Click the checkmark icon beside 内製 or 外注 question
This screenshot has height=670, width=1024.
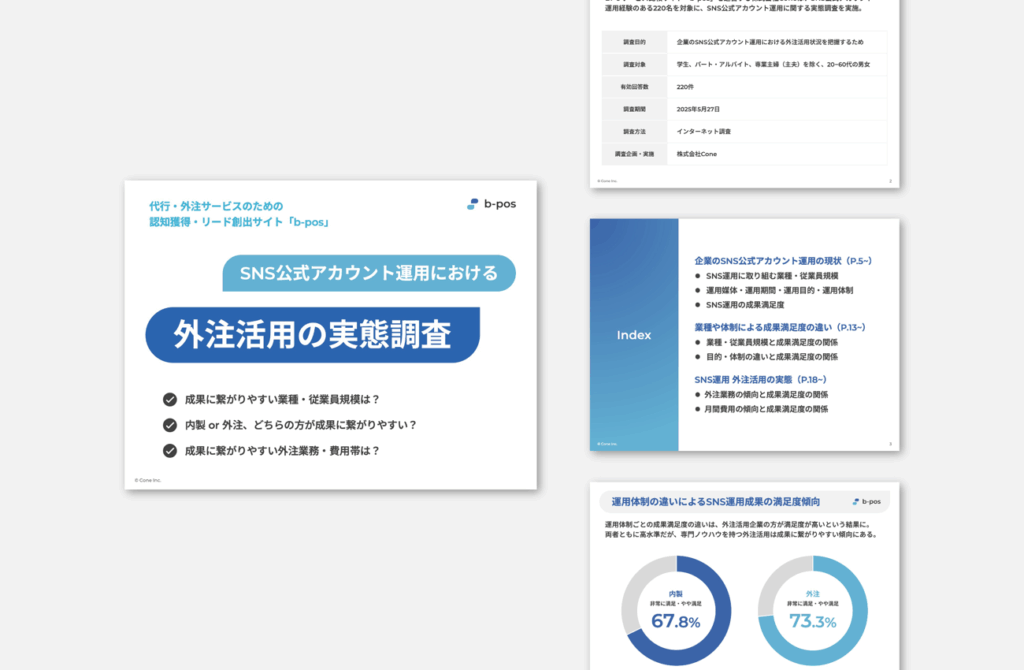170,425
